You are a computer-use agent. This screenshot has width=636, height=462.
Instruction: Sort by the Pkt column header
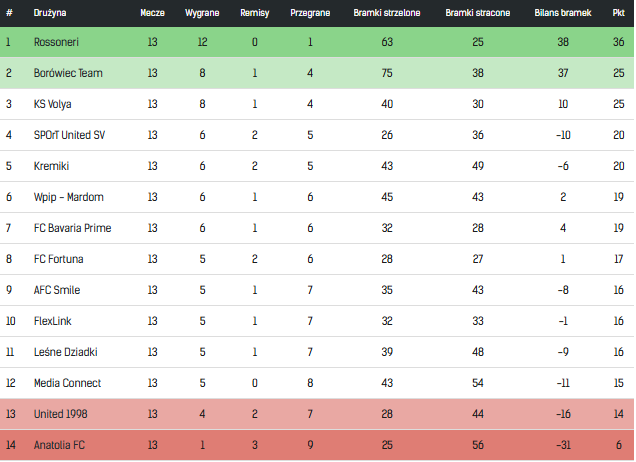click(618, 13)
